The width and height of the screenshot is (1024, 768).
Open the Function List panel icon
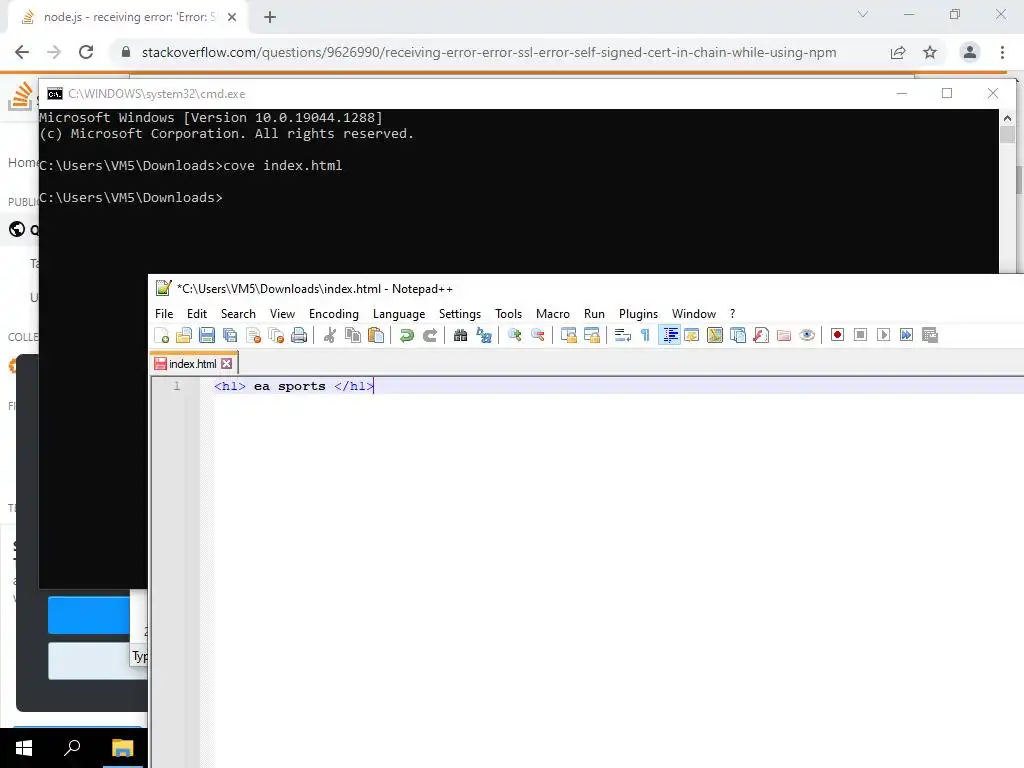tap(761, 335)
